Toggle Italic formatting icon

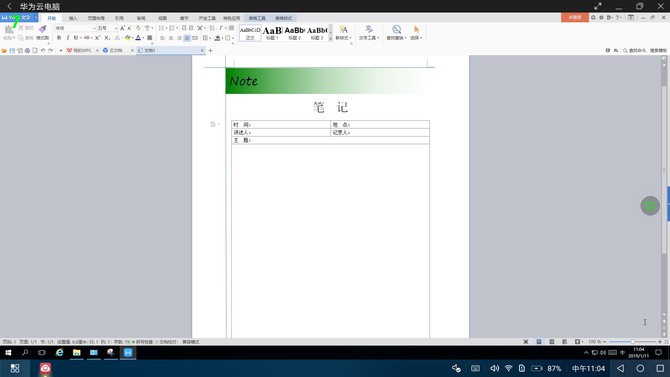click(68, 38)
